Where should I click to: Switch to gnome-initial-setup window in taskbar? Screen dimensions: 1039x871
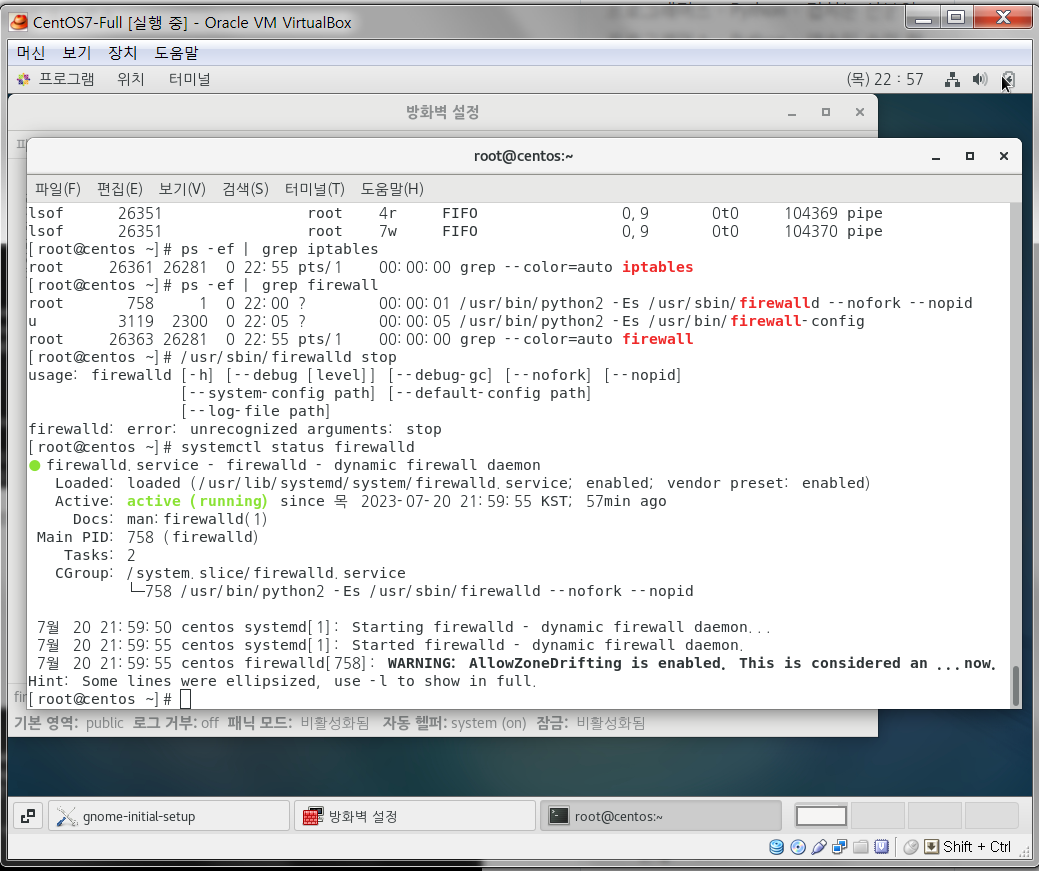point(169,816)
